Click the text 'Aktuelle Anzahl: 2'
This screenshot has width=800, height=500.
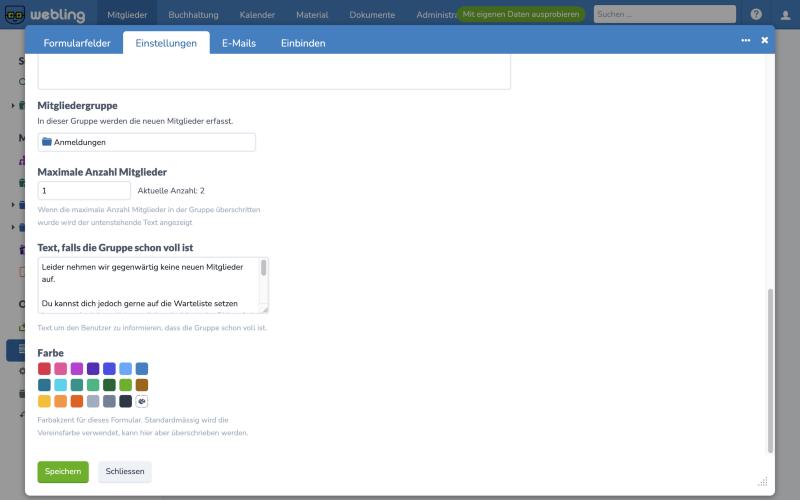171,191
